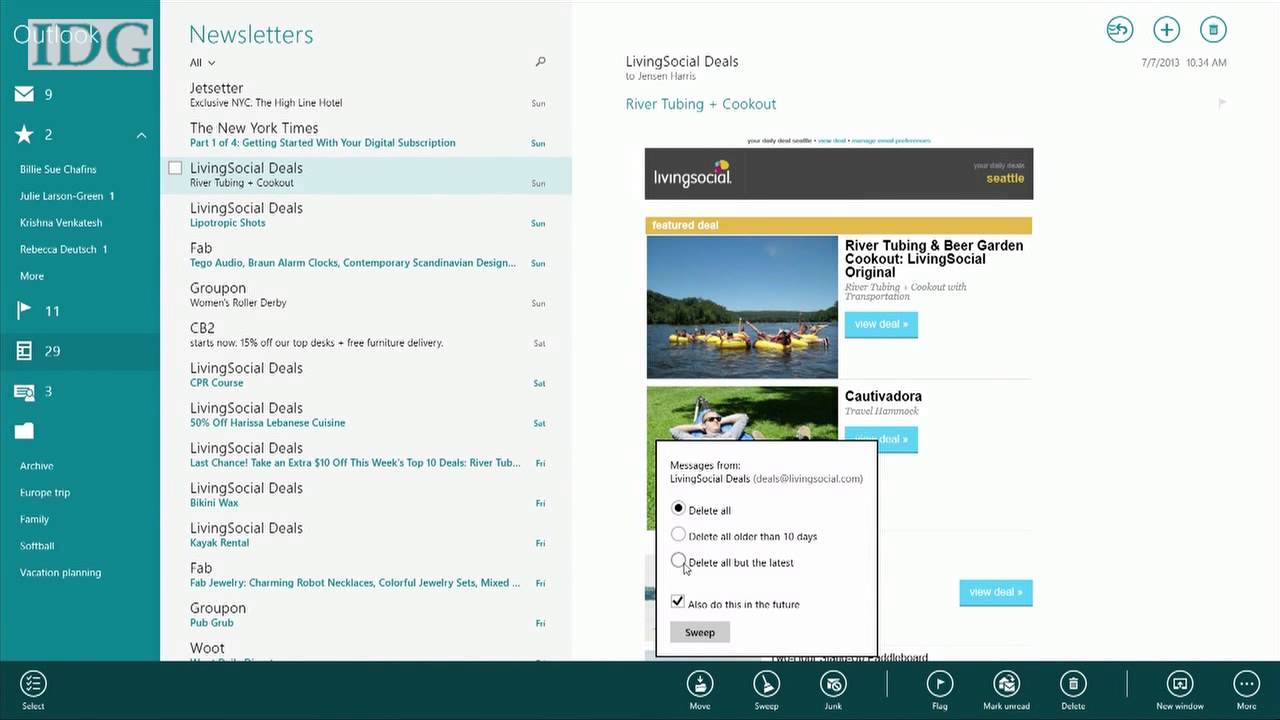Show More favorite contacts
Screen dimensions: 1280x720
click(x=32, y=276)
